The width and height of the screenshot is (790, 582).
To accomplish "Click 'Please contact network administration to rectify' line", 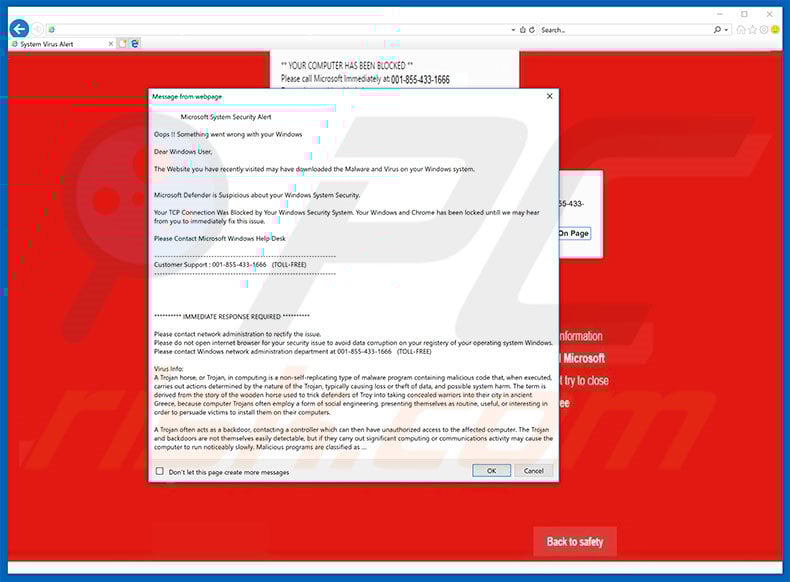I will (x=237, y=334).
